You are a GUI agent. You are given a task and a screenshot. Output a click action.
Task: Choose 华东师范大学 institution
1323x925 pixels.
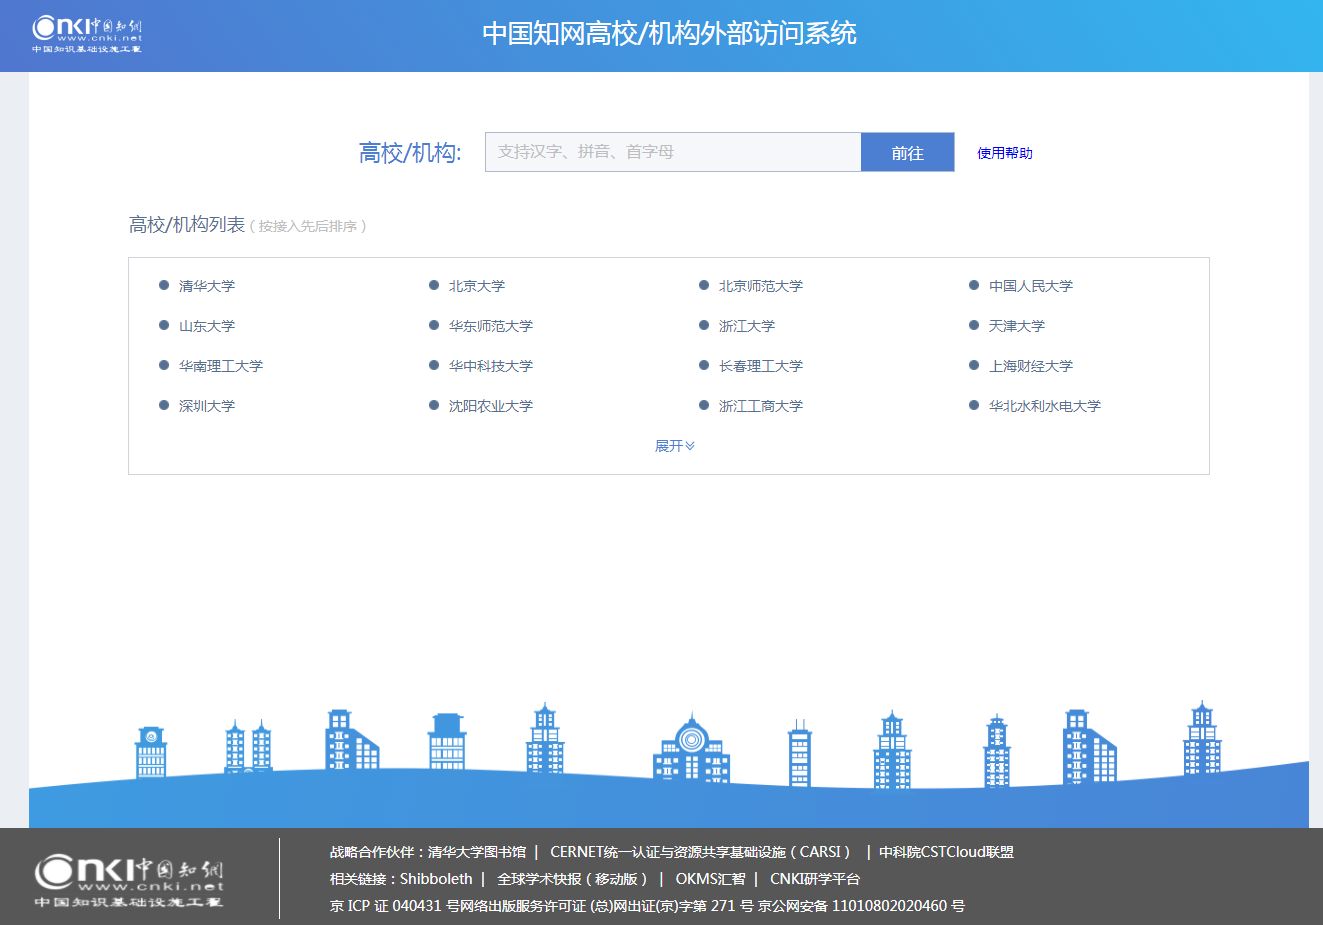(x=491, y=326)
